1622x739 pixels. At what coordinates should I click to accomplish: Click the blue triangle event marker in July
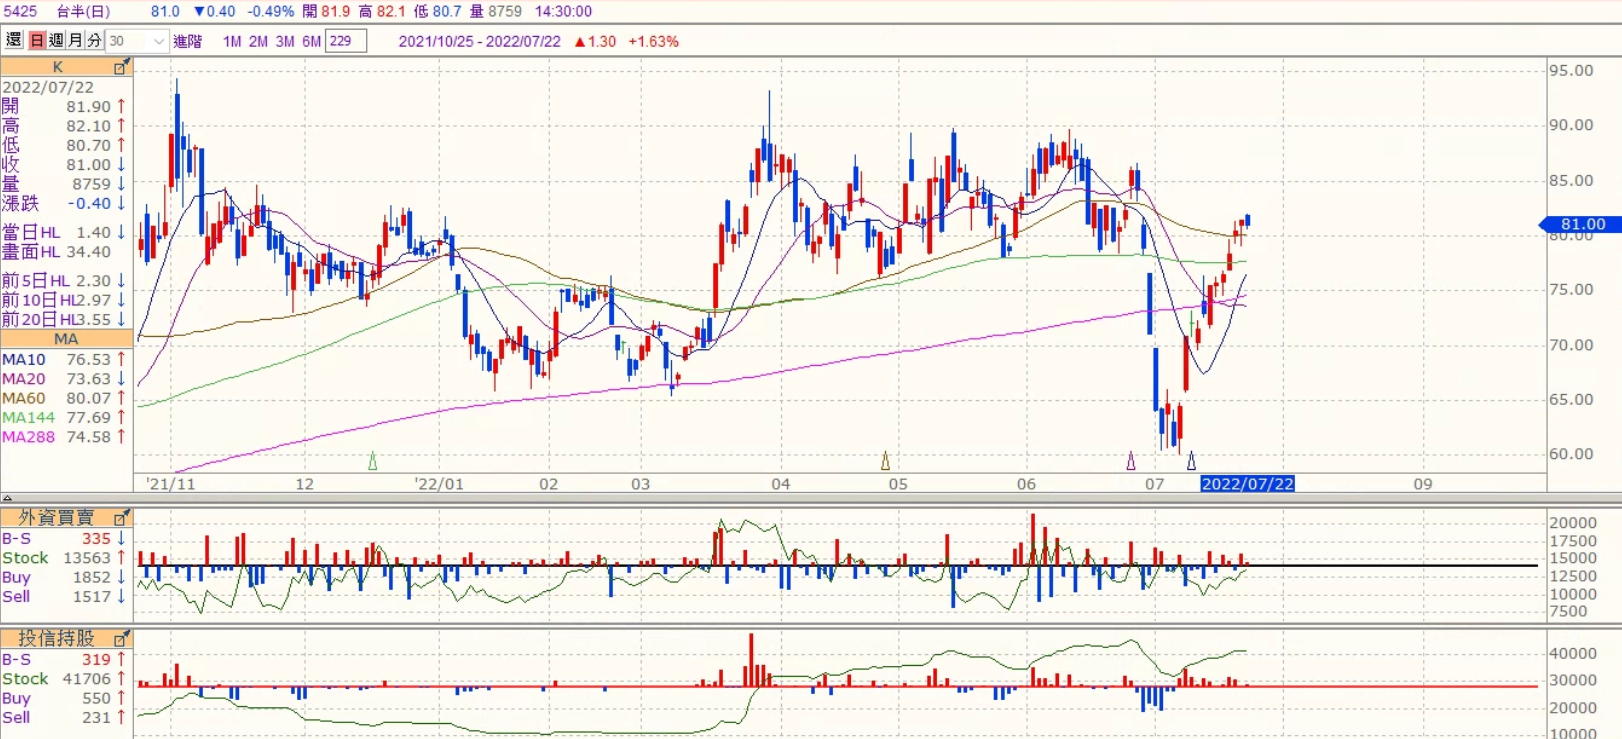(x=1191, y=461)
